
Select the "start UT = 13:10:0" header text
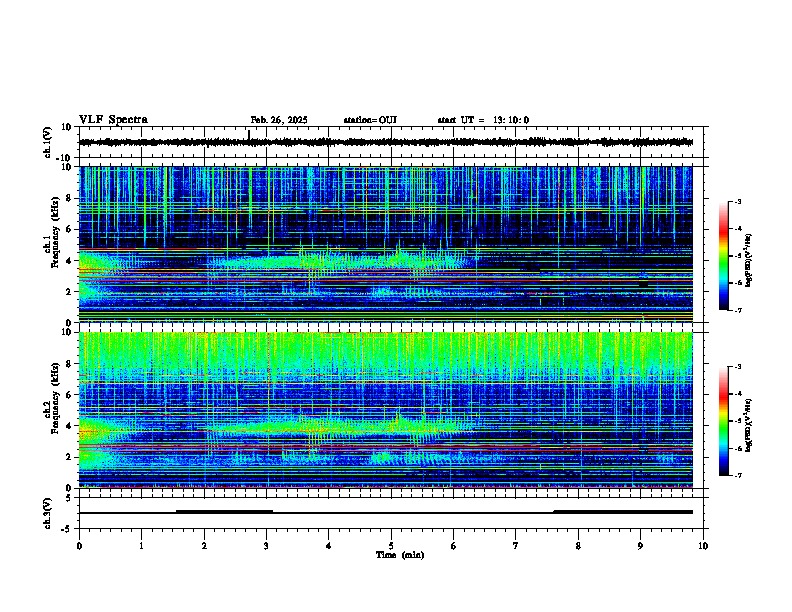coord(483,120)
